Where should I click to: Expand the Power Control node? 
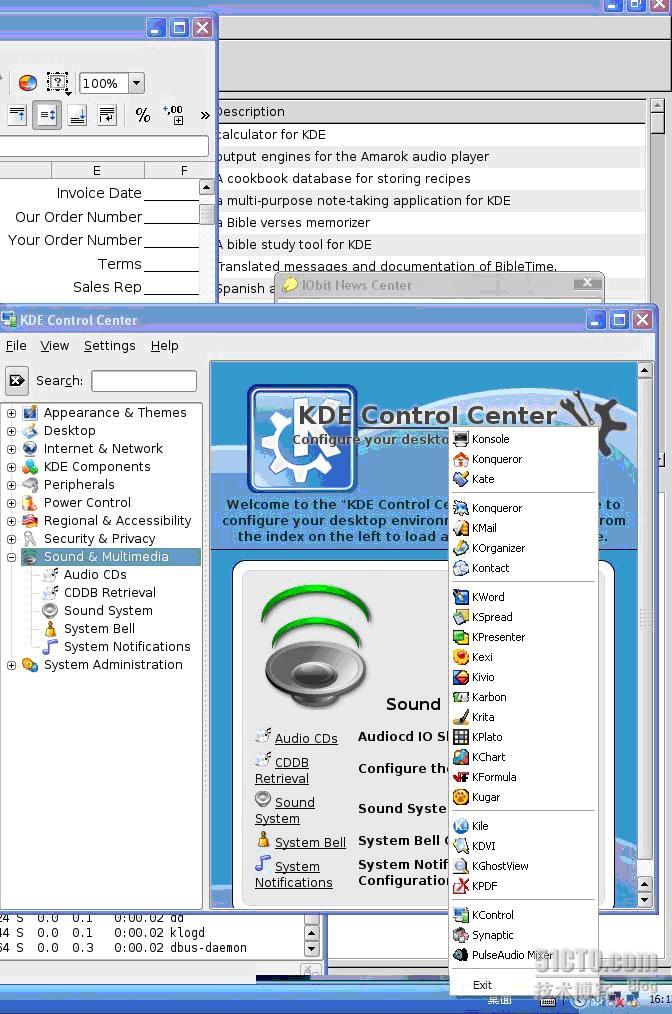(x=11, y=503)
